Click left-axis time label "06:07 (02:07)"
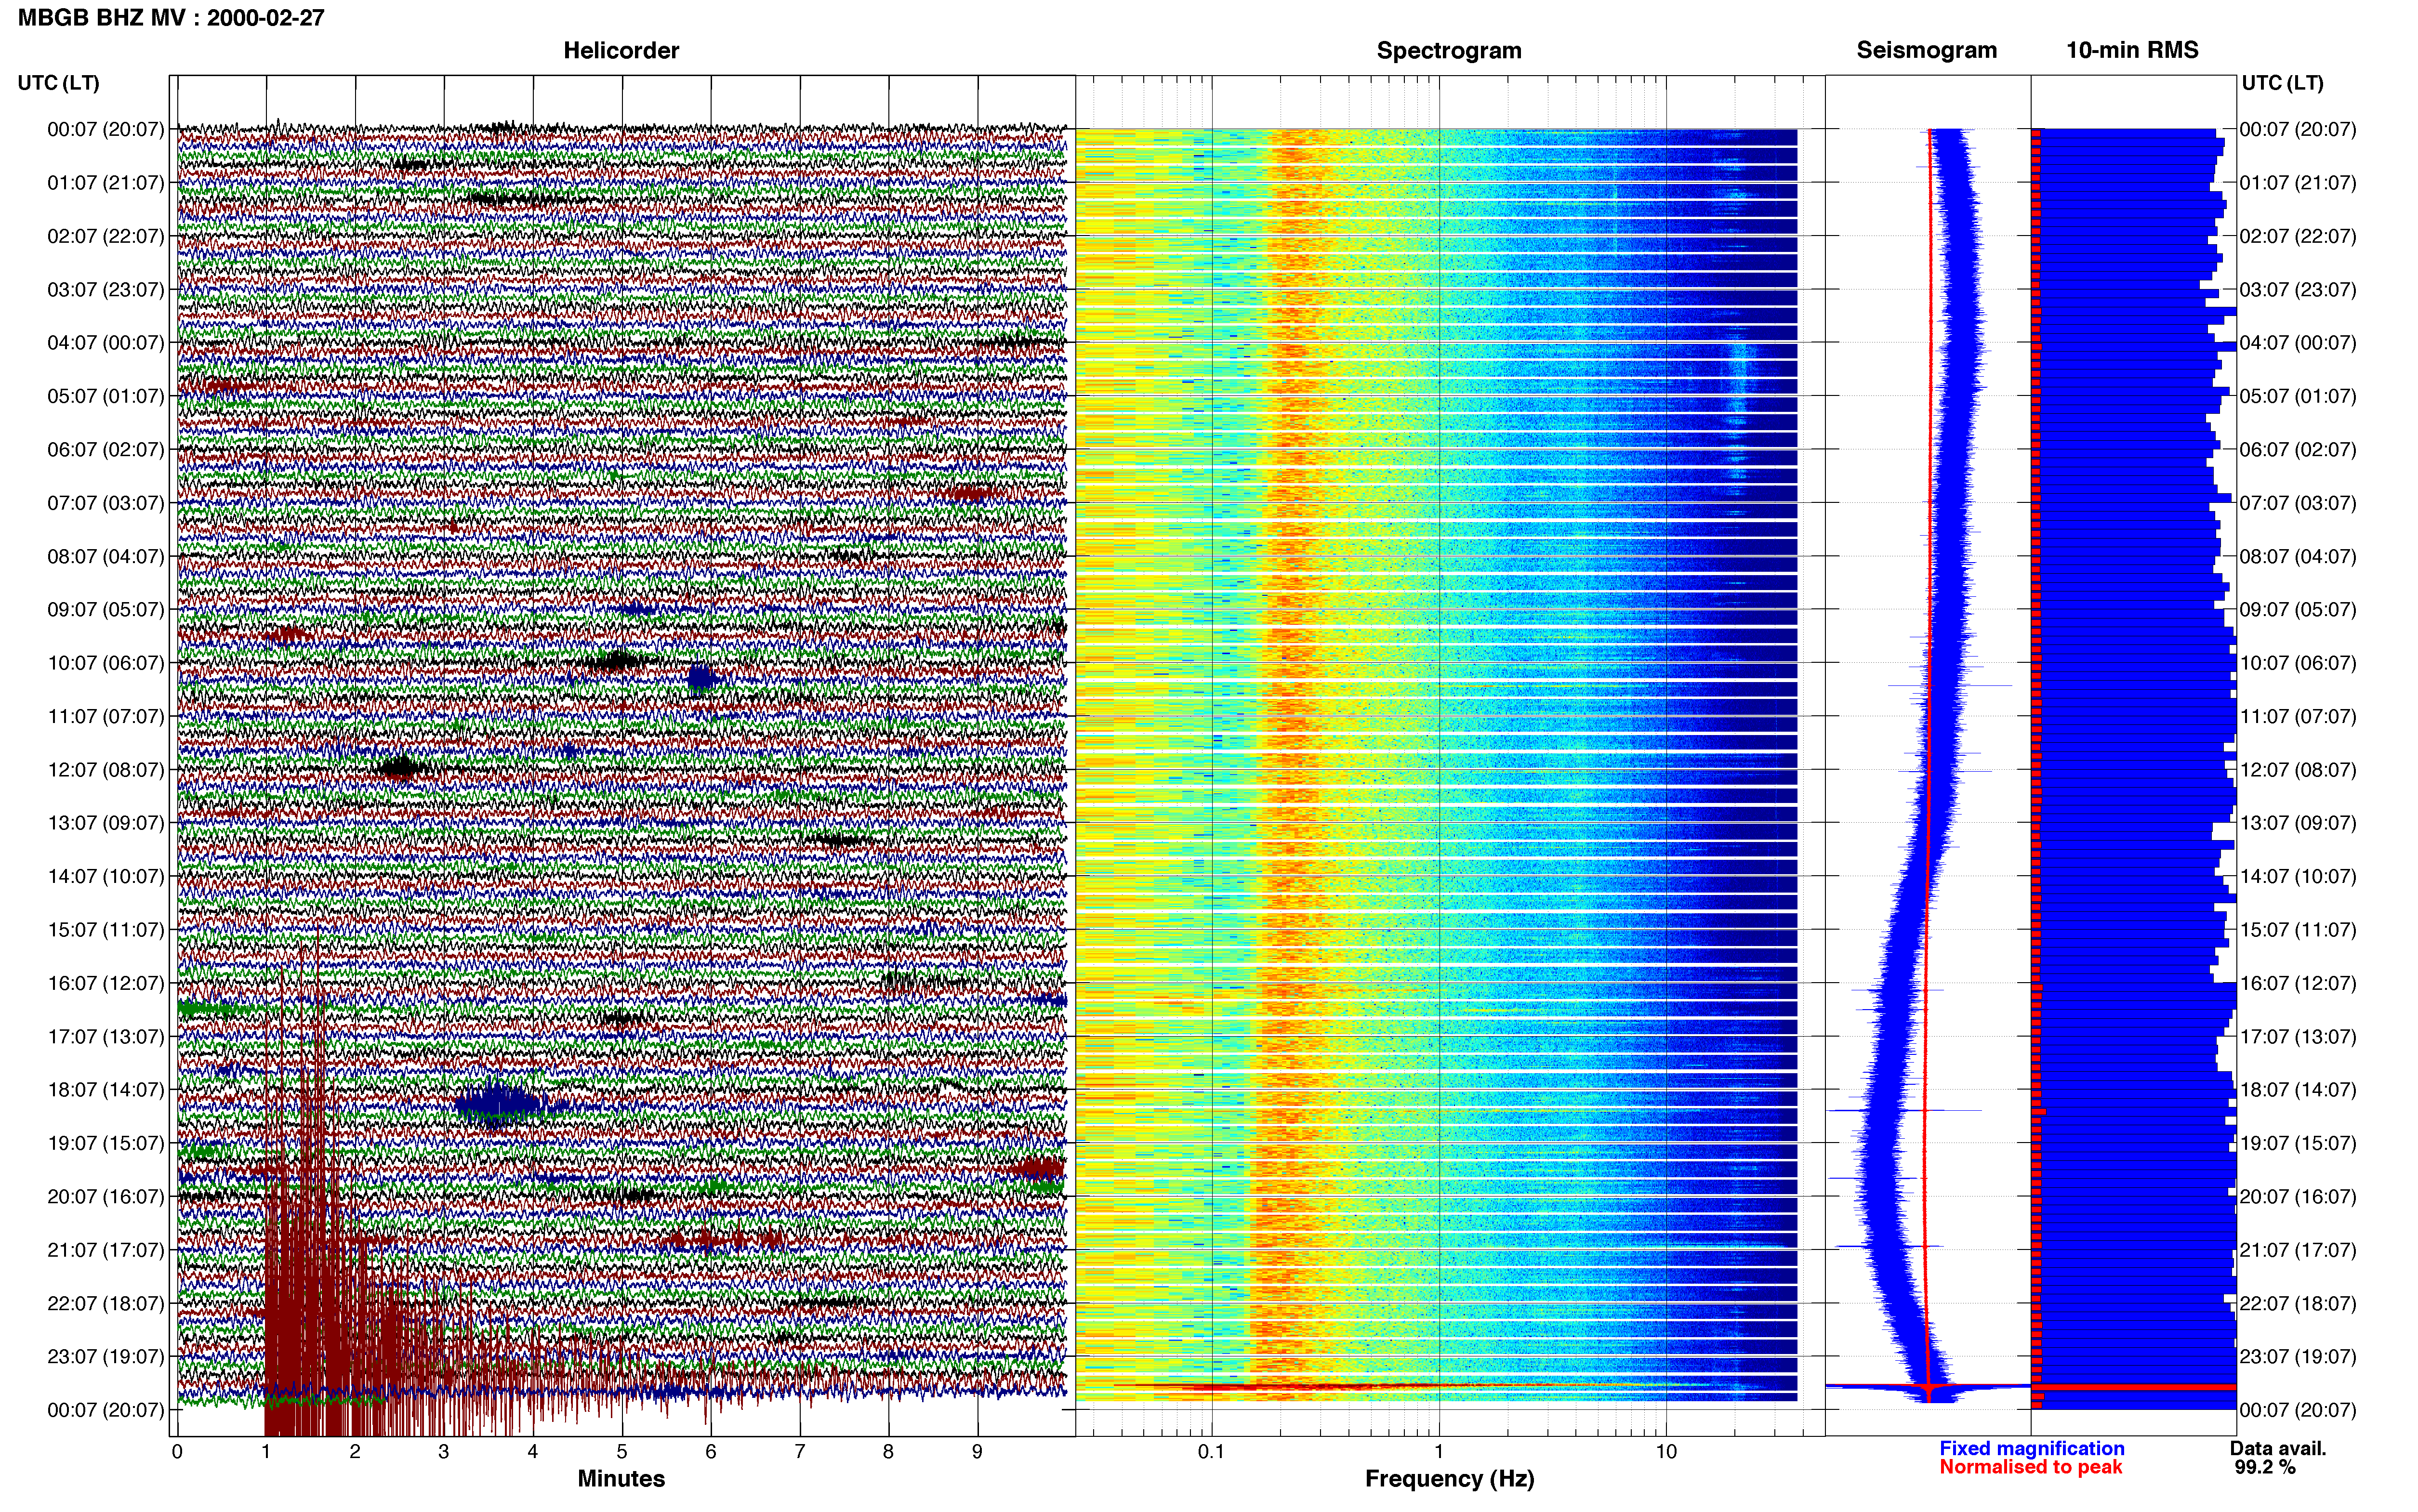The image size is (2418, 1512). pos(106,449)
